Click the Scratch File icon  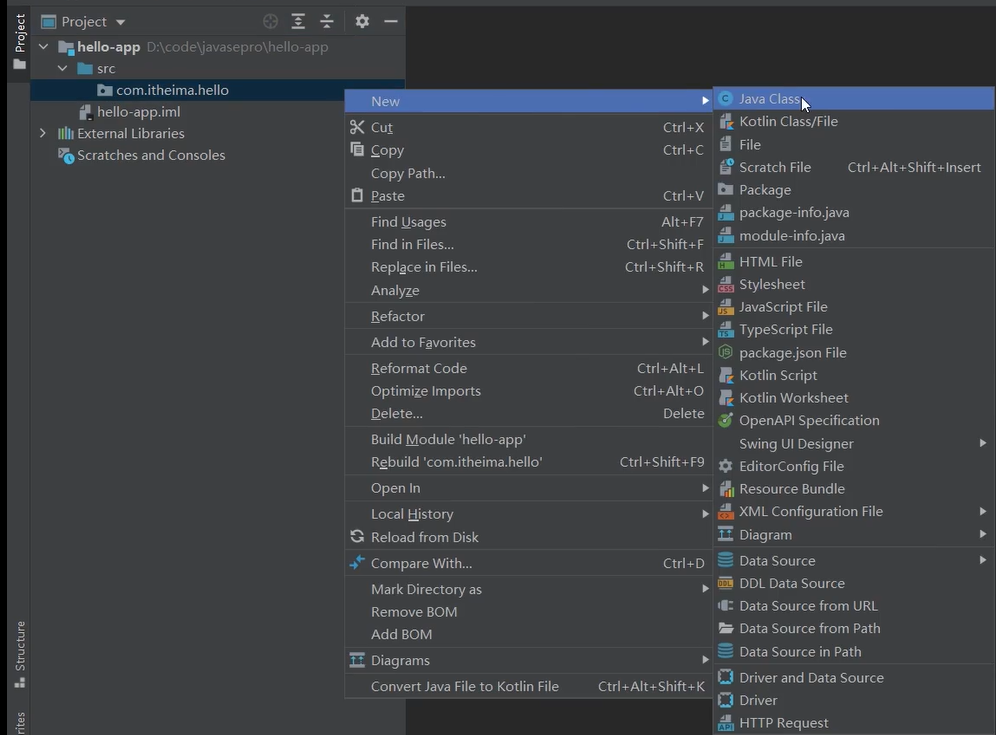click(x=725, y=167)
